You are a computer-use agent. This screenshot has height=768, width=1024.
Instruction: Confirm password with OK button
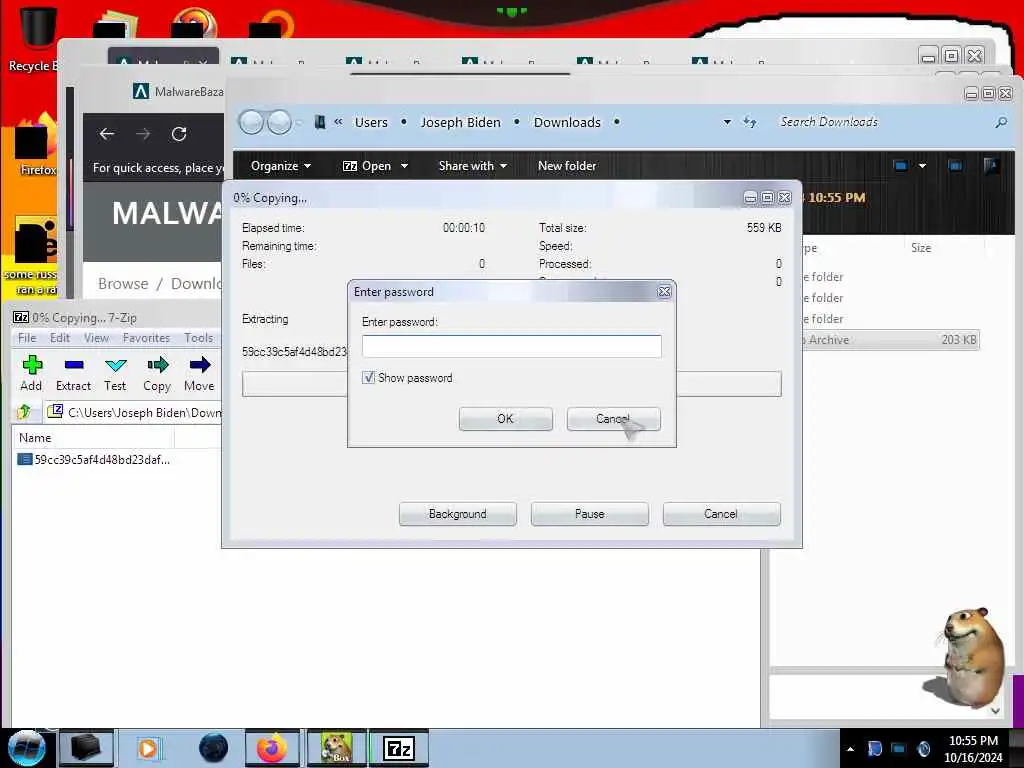coord(505,419)
